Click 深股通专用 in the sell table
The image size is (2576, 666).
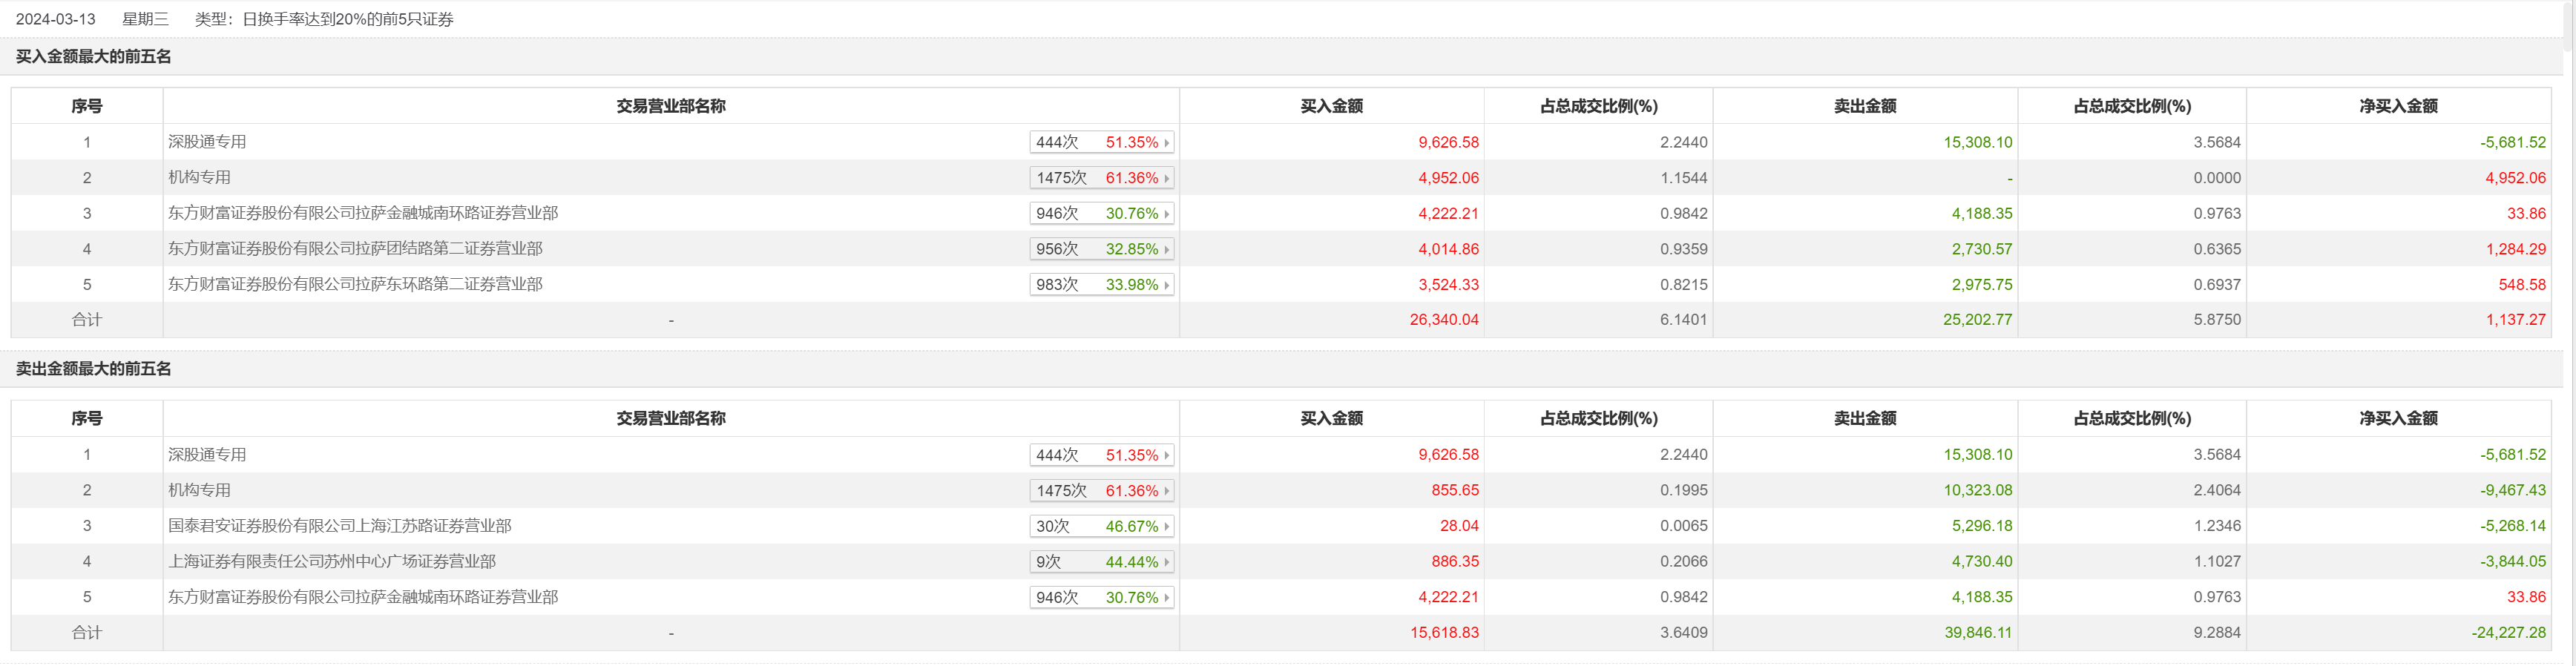[x=207, y=455]
